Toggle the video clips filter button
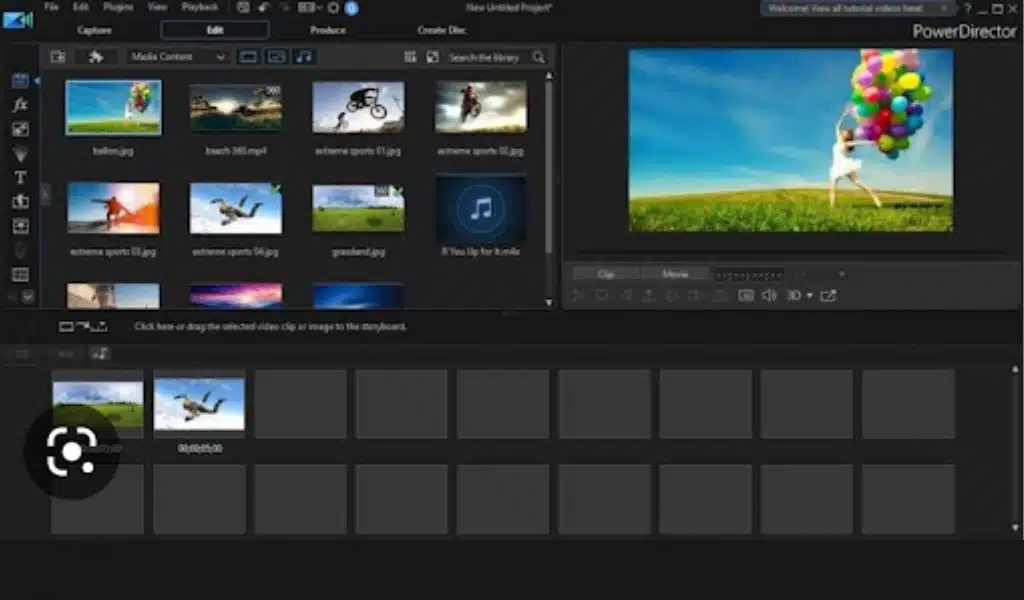 point(248,57)
